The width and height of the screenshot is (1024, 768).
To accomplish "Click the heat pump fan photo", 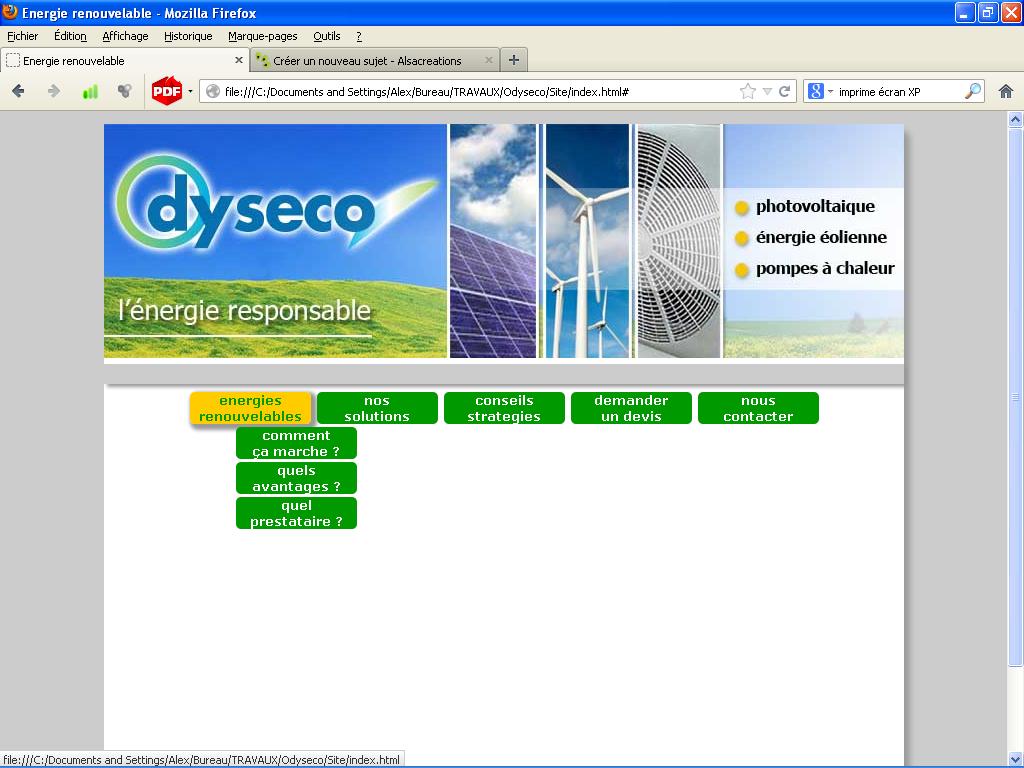I will [679, 241].
